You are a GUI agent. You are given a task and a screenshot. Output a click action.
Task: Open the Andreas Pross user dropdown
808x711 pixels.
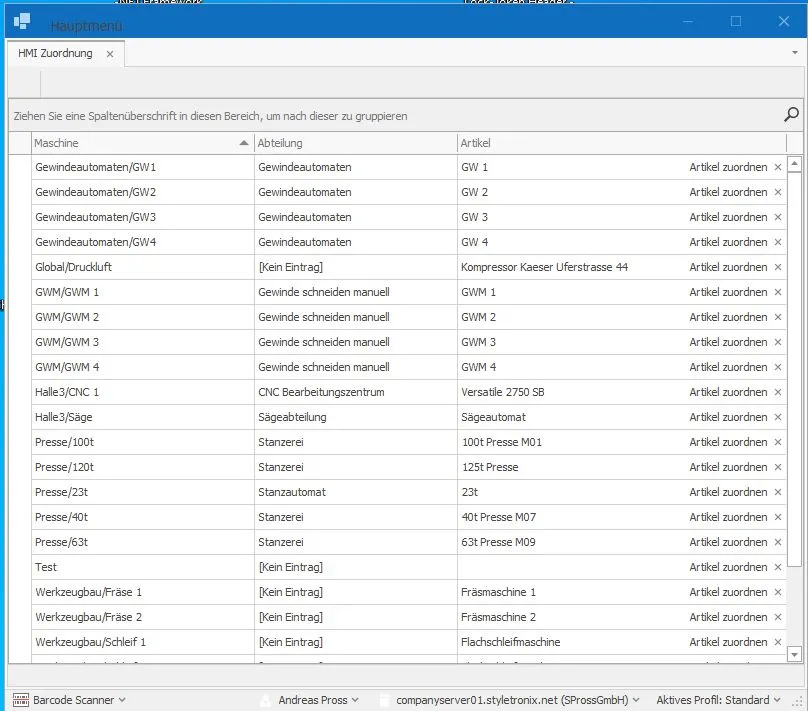[355, 700]
